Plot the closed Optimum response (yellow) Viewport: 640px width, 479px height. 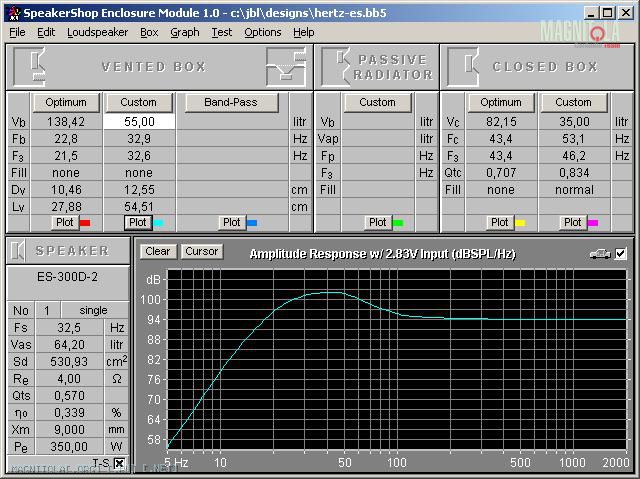click(x=500, y=222)
